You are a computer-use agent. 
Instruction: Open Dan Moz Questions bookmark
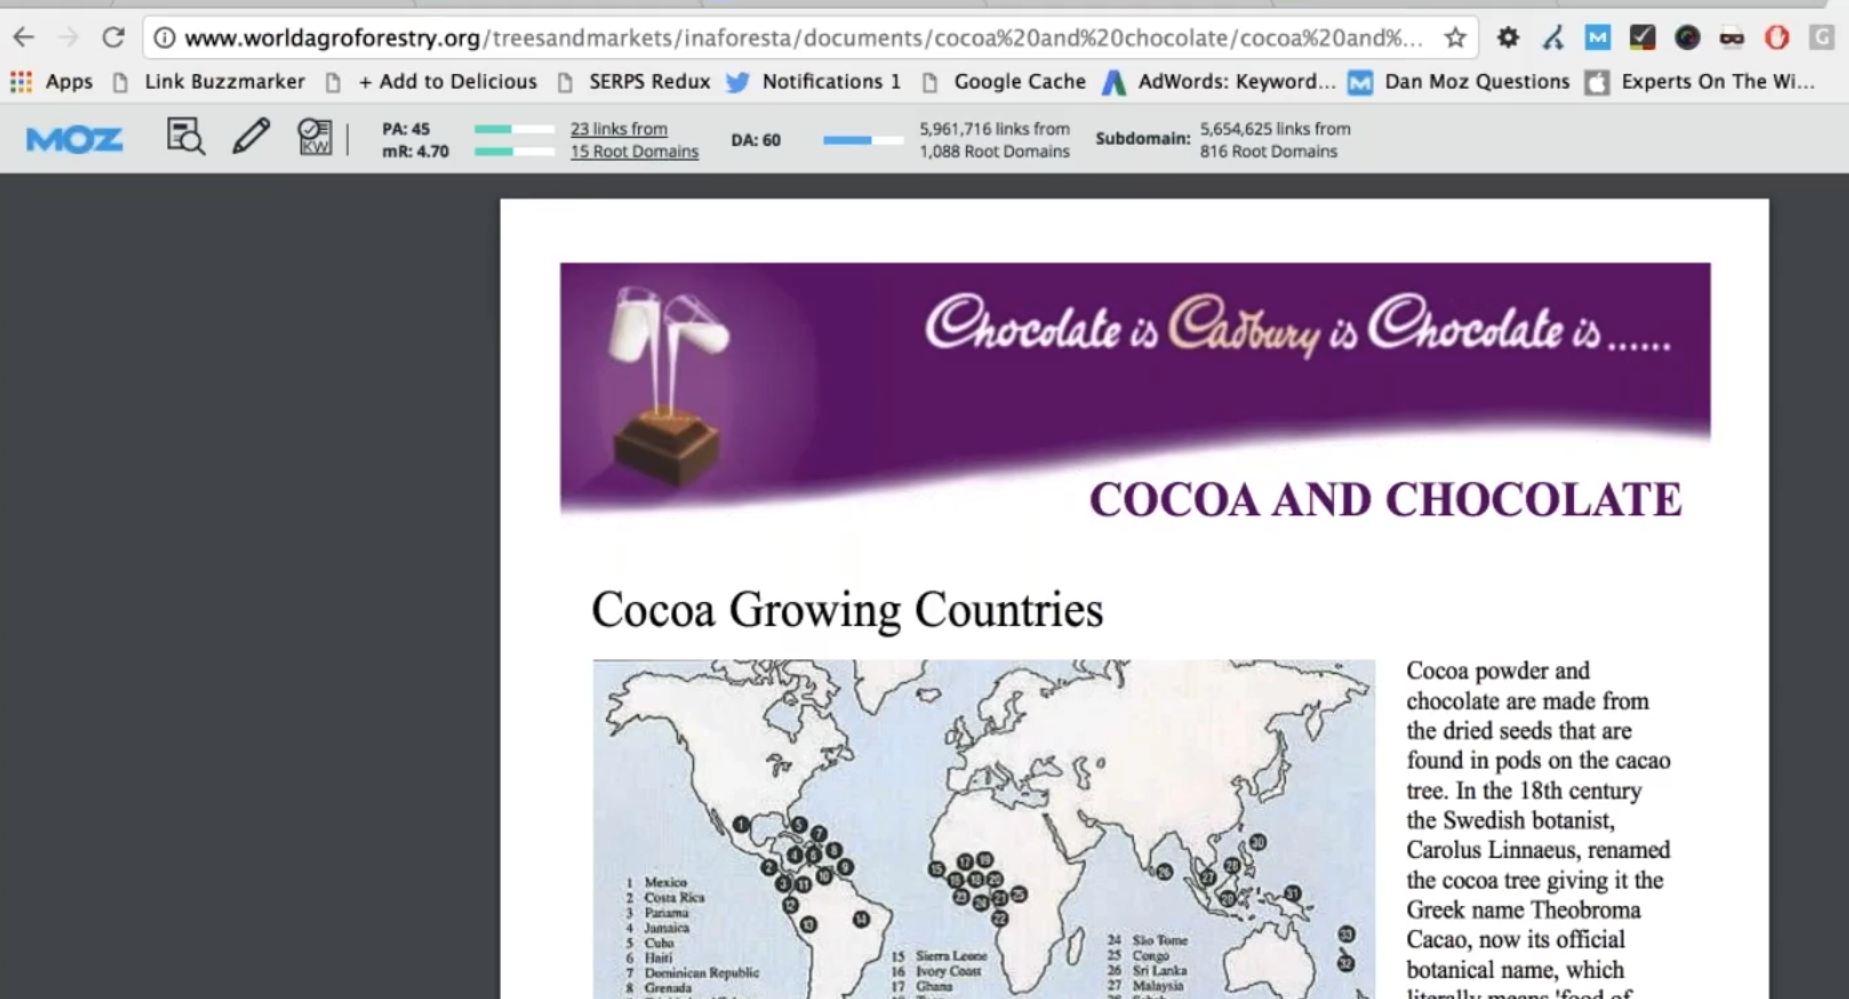coord(1459,82)
